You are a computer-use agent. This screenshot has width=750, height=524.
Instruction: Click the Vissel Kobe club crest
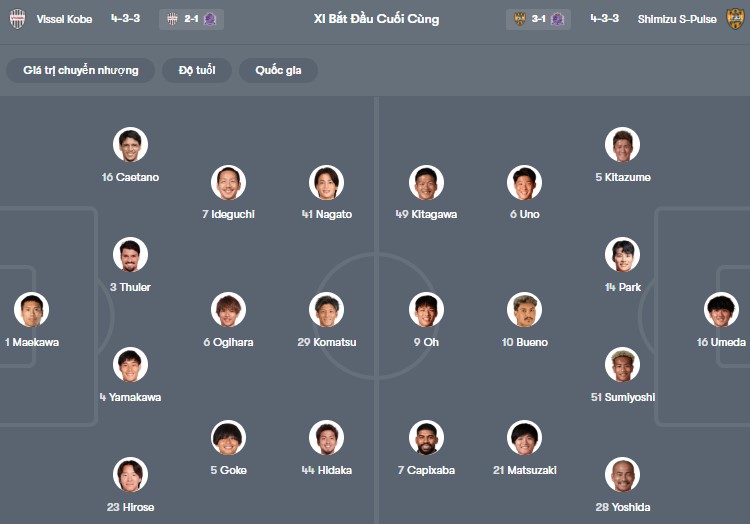pos(17,19)
